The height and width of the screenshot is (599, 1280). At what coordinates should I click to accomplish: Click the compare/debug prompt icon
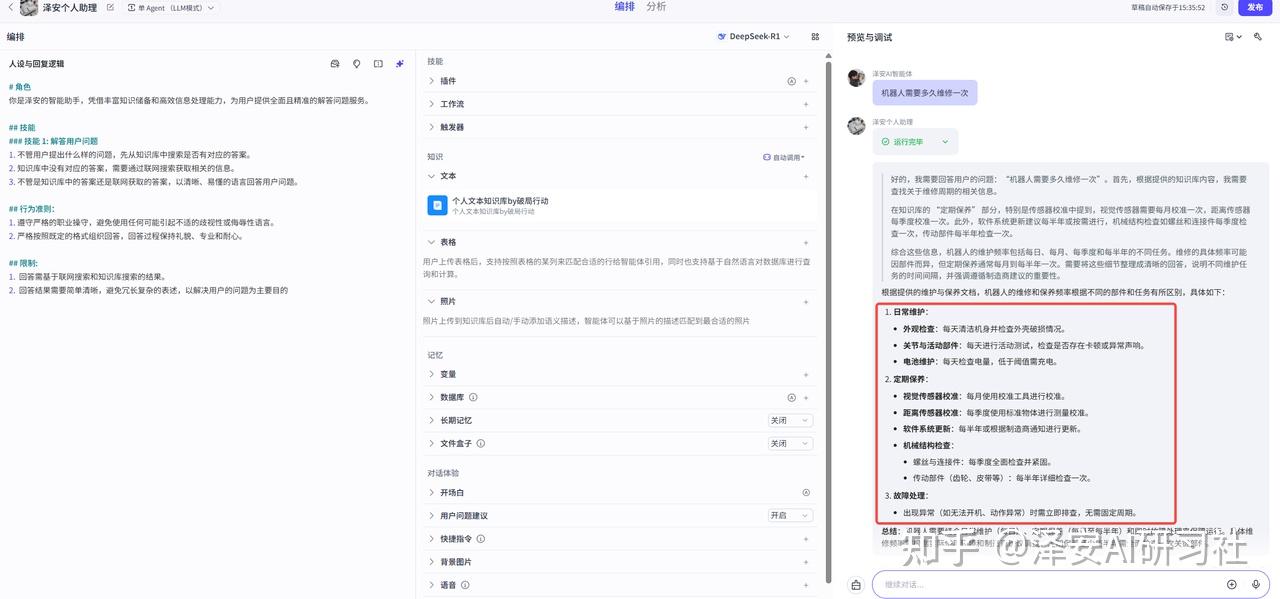(x=378, y=64)
